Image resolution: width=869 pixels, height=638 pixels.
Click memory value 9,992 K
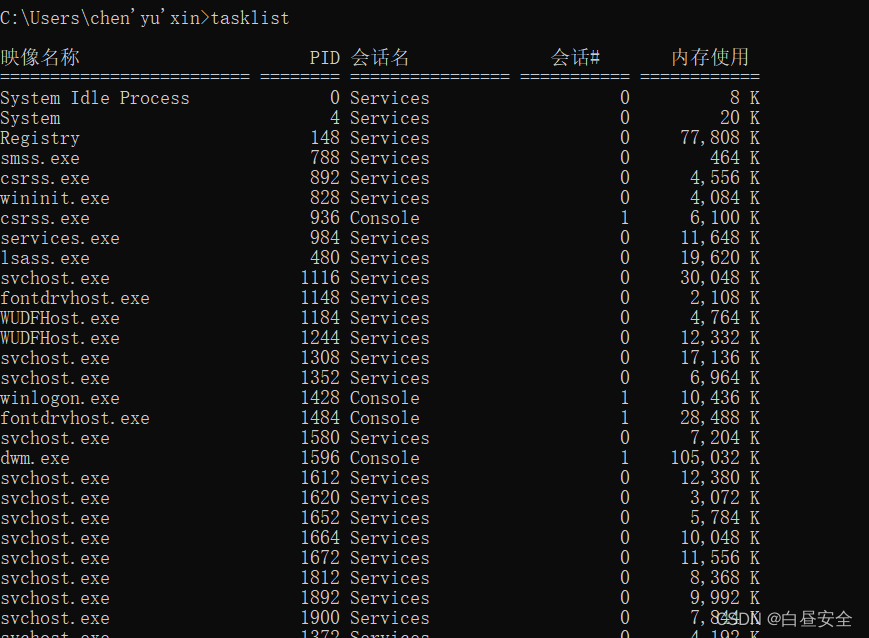725,597
